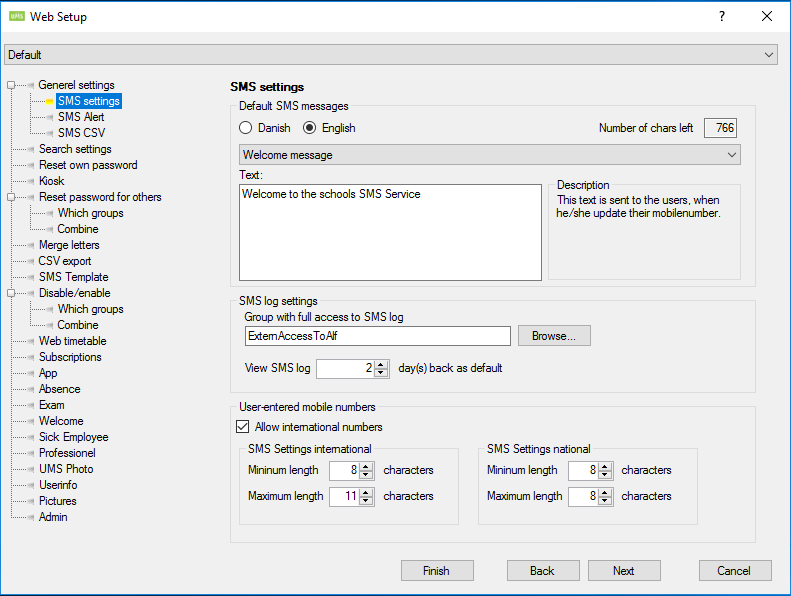Collapse the Disable/enable tree node

[11, 293]
